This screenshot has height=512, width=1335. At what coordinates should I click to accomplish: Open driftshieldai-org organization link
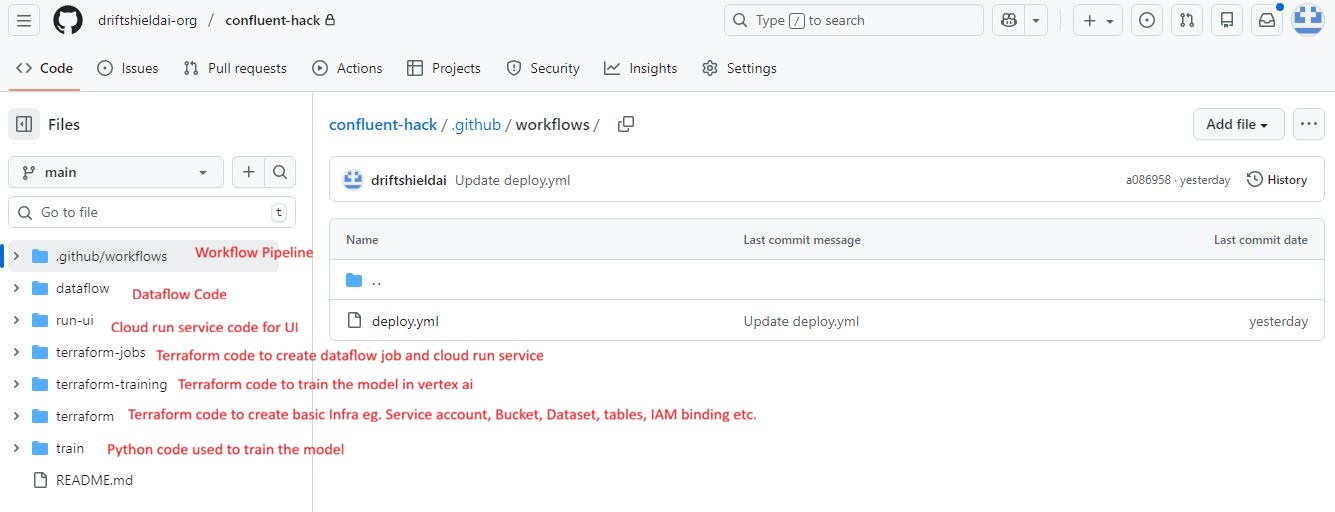[x=148, y=20]
